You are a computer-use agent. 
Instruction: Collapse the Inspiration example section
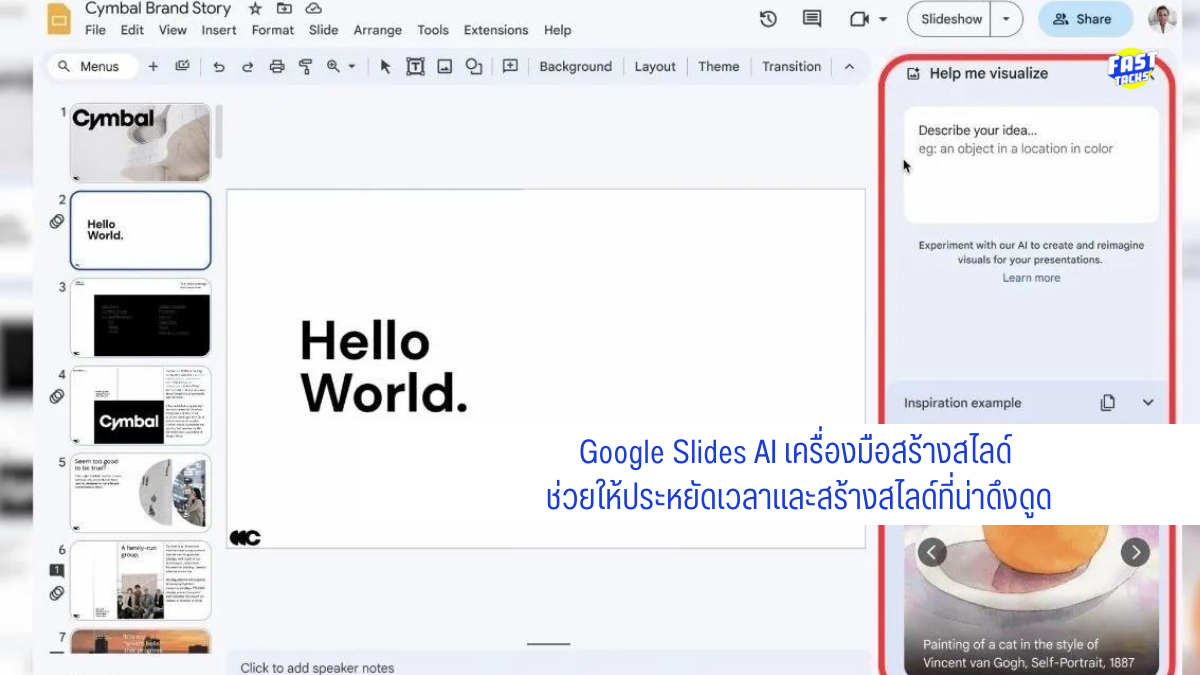click(x=1146, y=402)
